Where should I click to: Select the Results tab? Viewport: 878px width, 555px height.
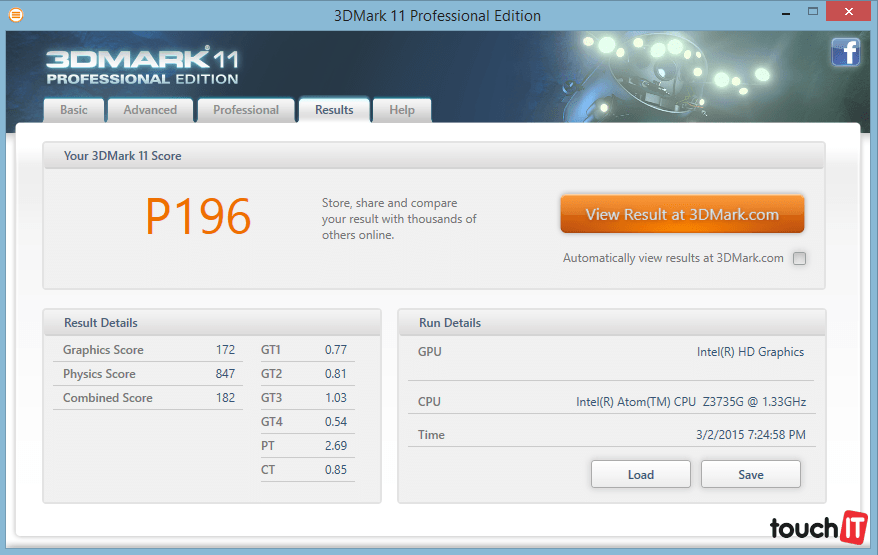click(334, 110)
